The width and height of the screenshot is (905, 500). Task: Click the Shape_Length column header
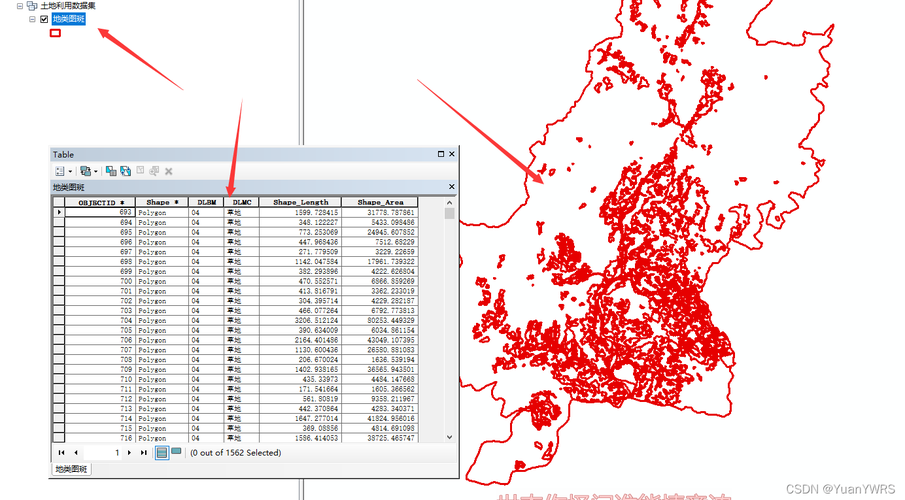click(300, 203)
